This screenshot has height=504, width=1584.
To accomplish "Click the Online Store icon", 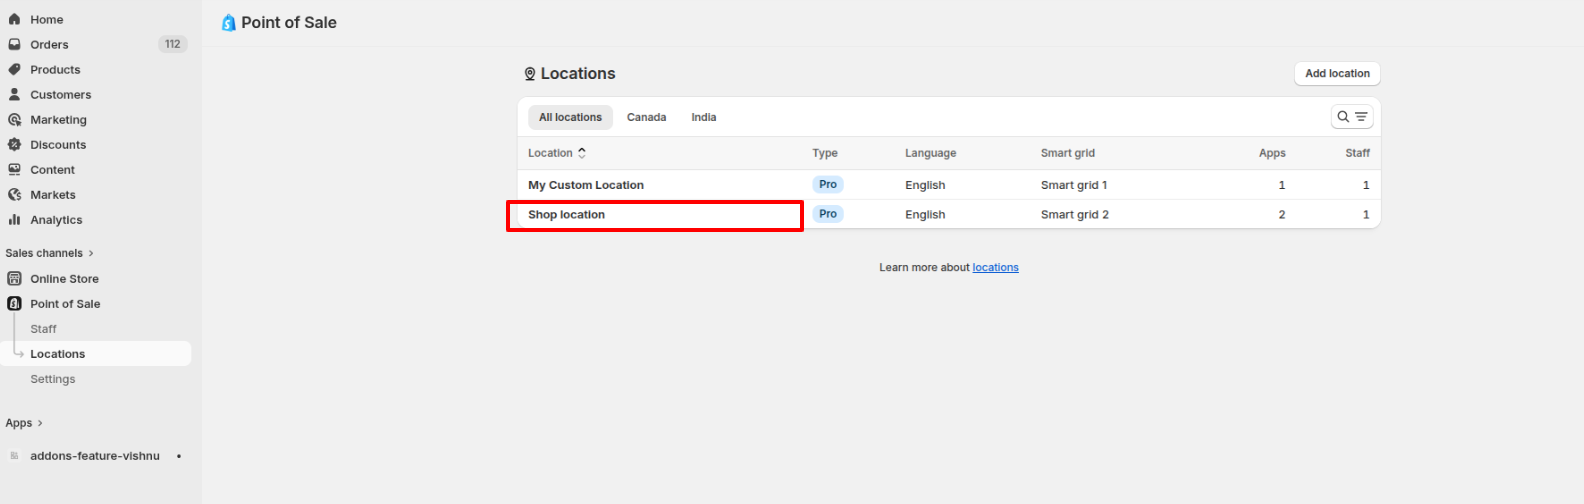I will 14,278.
